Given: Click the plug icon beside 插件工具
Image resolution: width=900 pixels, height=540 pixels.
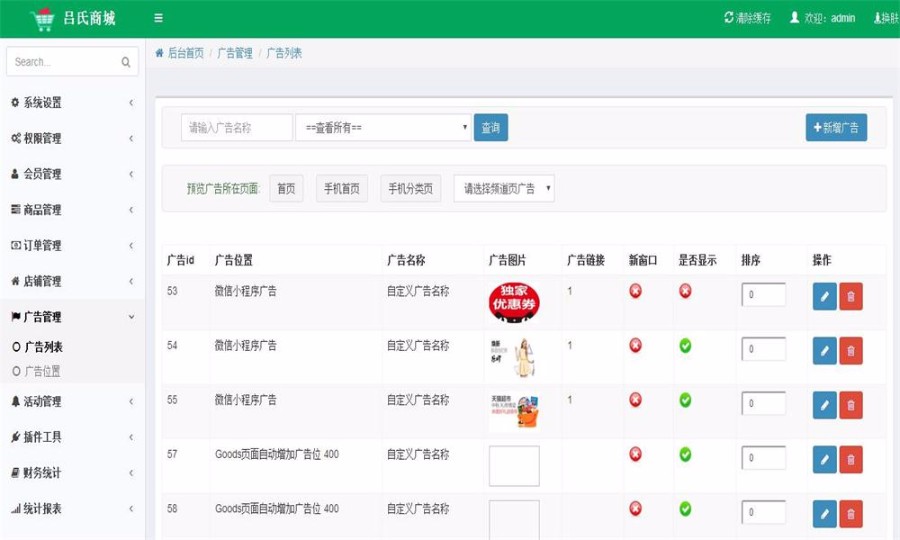Looking at the screenshot, I should coord(15,437).
